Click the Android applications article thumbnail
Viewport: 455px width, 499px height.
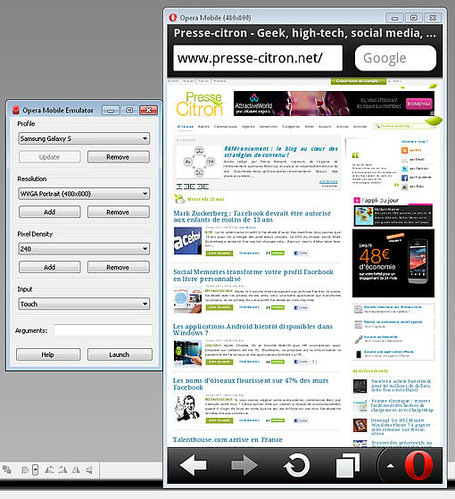coord(188,353)
